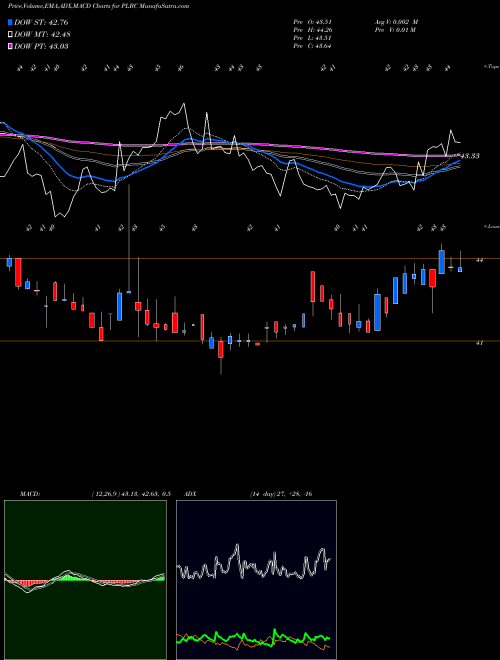Open the green MACD indicator panel
Viewport: 500px width, 660px height.
click(85, 580)
